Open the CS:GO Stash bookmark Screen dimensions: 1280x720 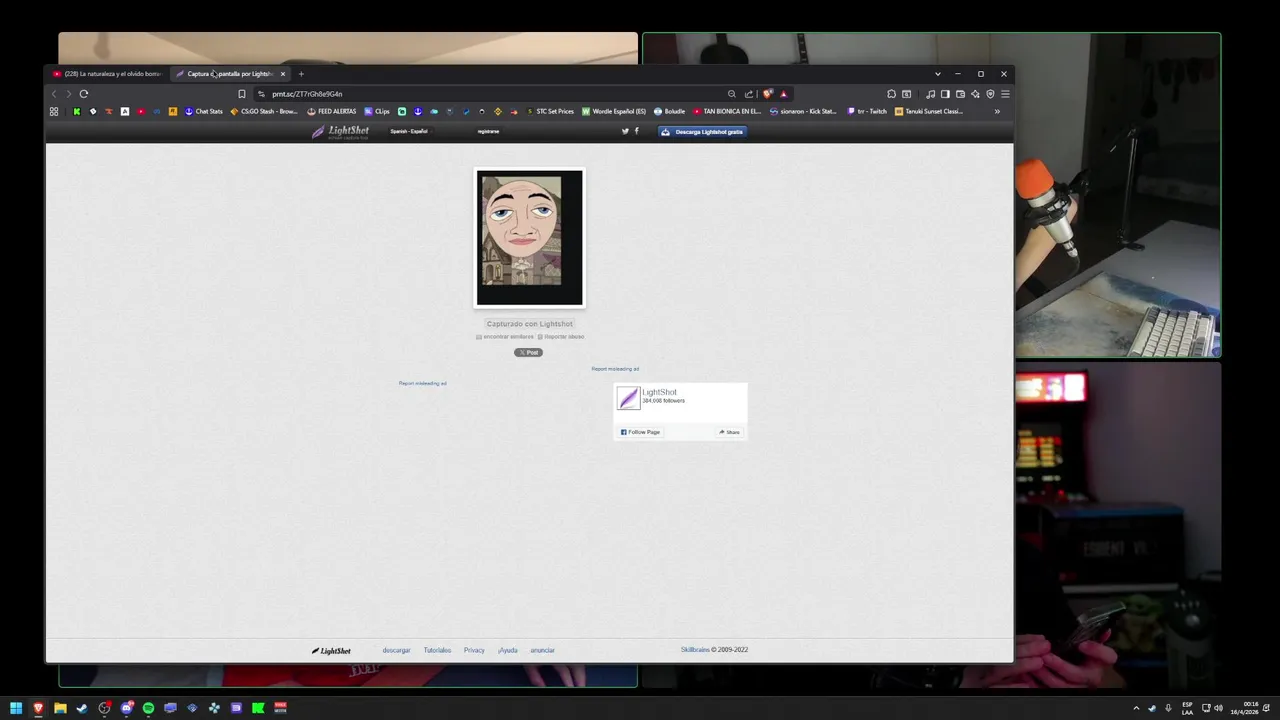pyautogui.click(x=264, y=111)
